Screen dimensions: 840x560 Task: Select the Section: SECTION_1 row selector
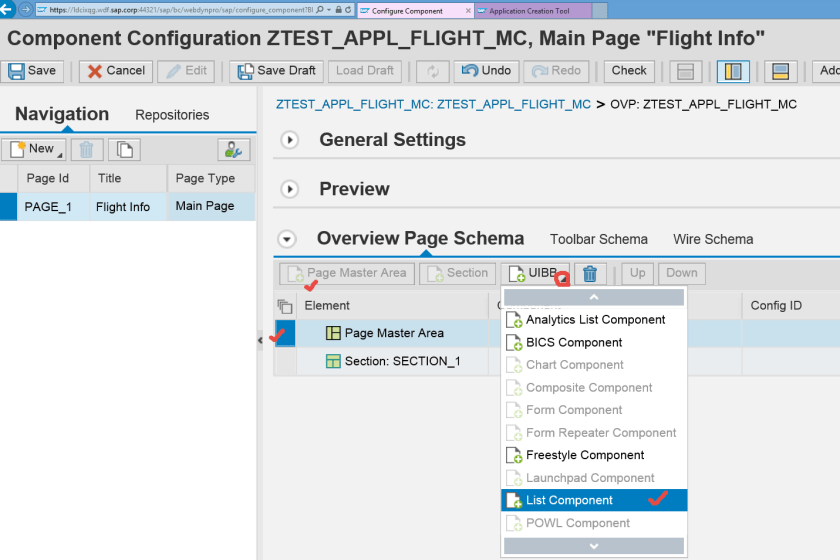tap(285, 361)
